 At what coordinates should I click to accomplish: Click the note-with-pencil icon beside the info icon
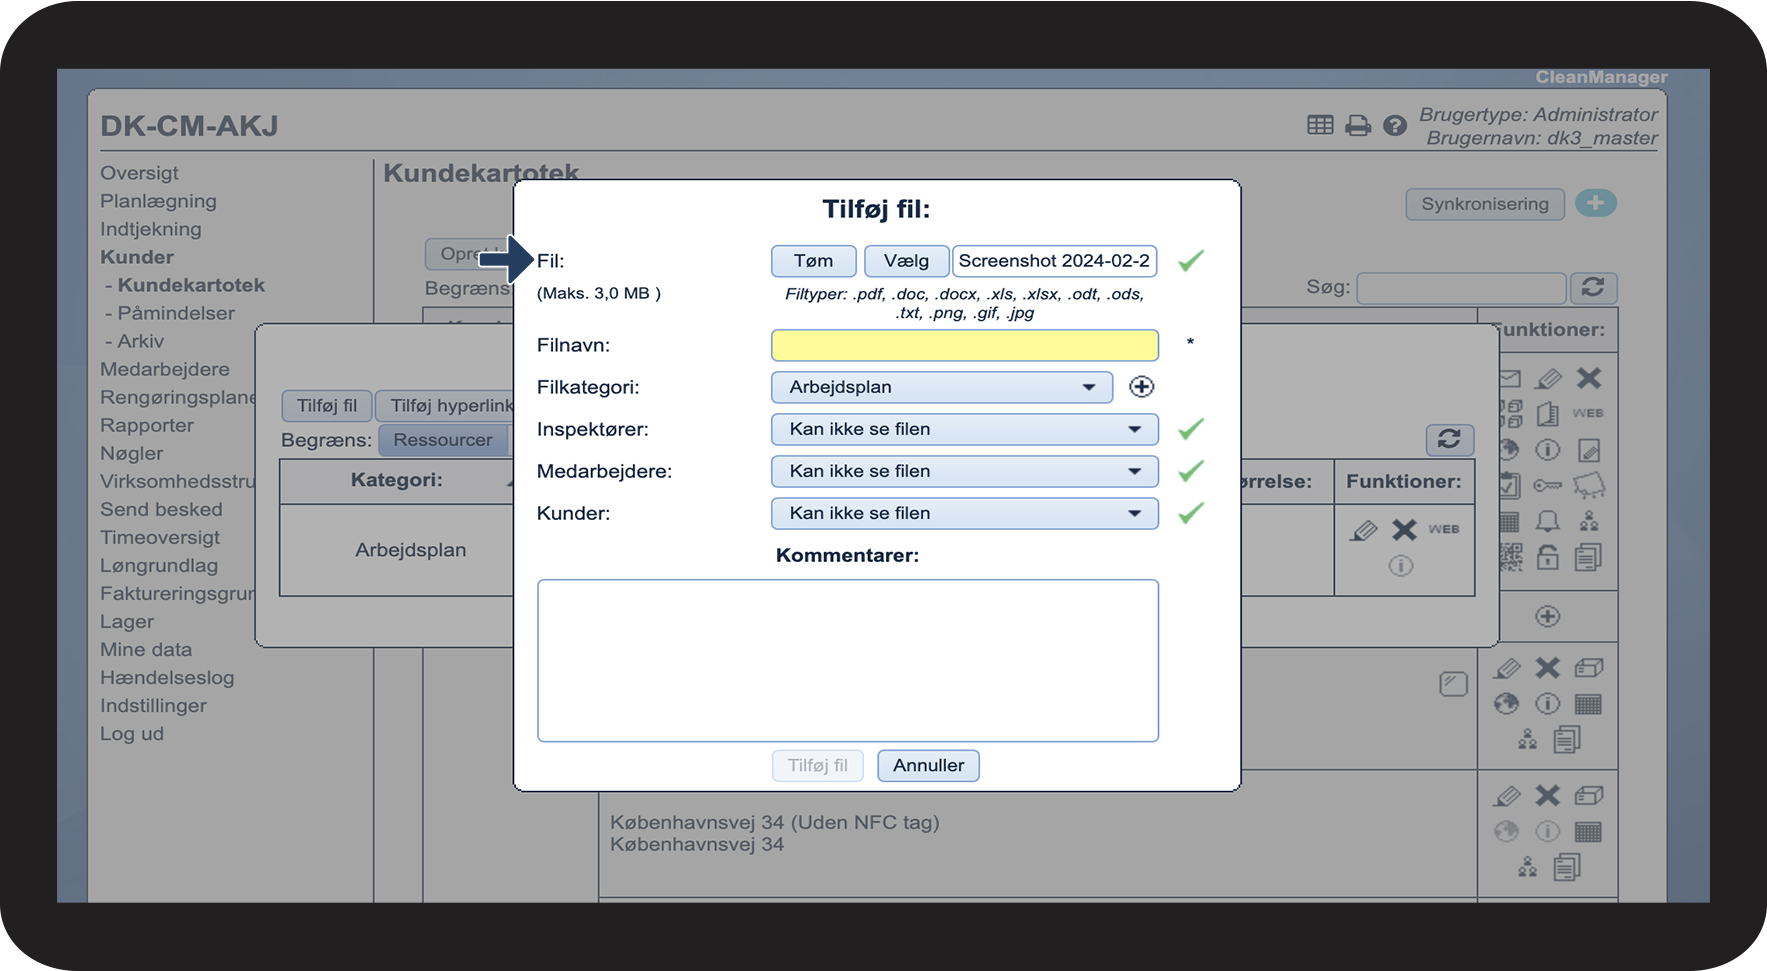[1589, 450]
